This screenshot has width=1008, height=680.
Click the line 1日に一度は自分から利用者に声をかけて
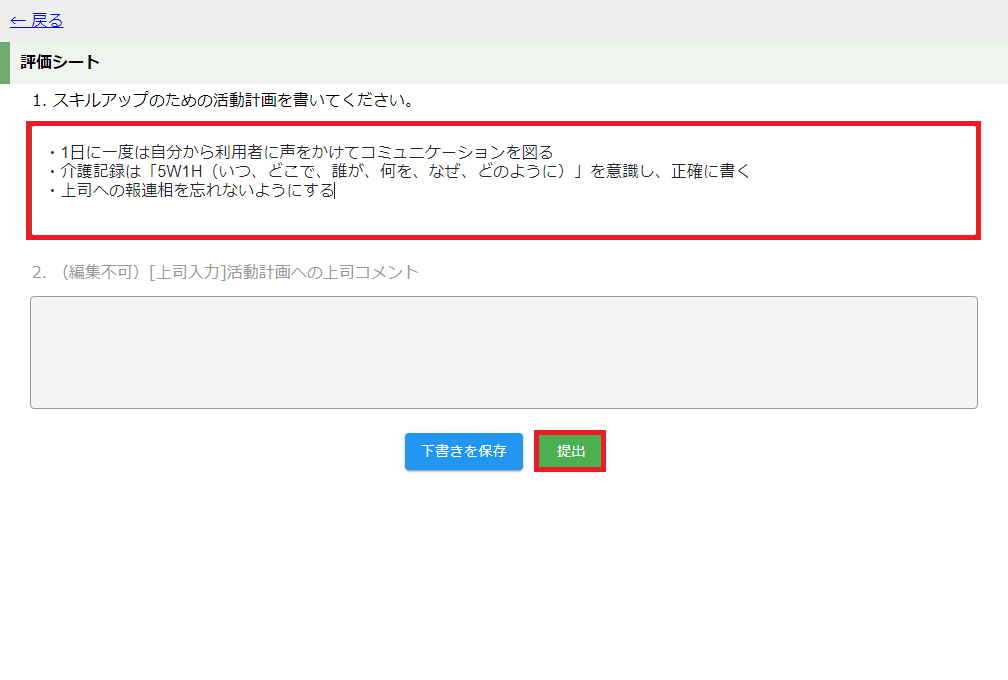300,152
